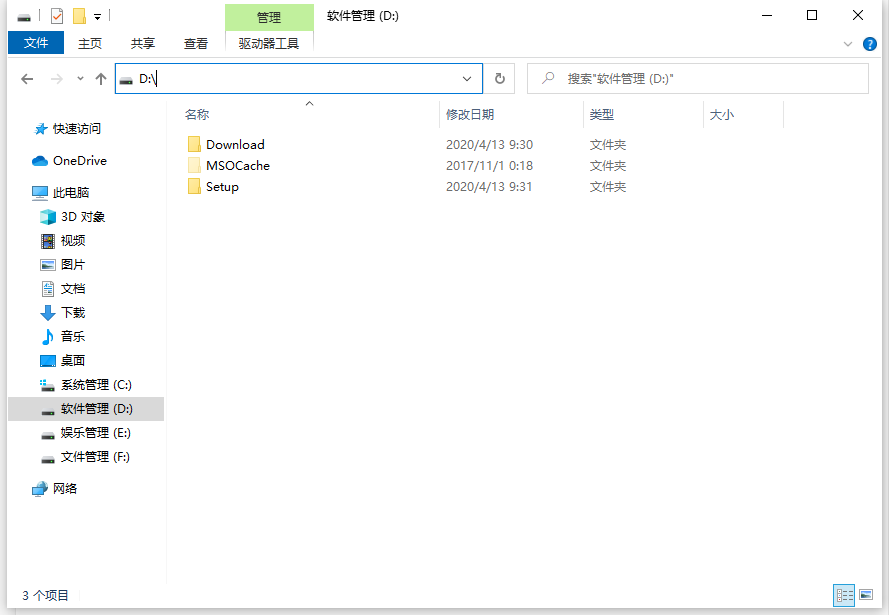Sort by the 名称 column header
The height and width of the screenshot is (615, 889).
(x=197, y=114)
